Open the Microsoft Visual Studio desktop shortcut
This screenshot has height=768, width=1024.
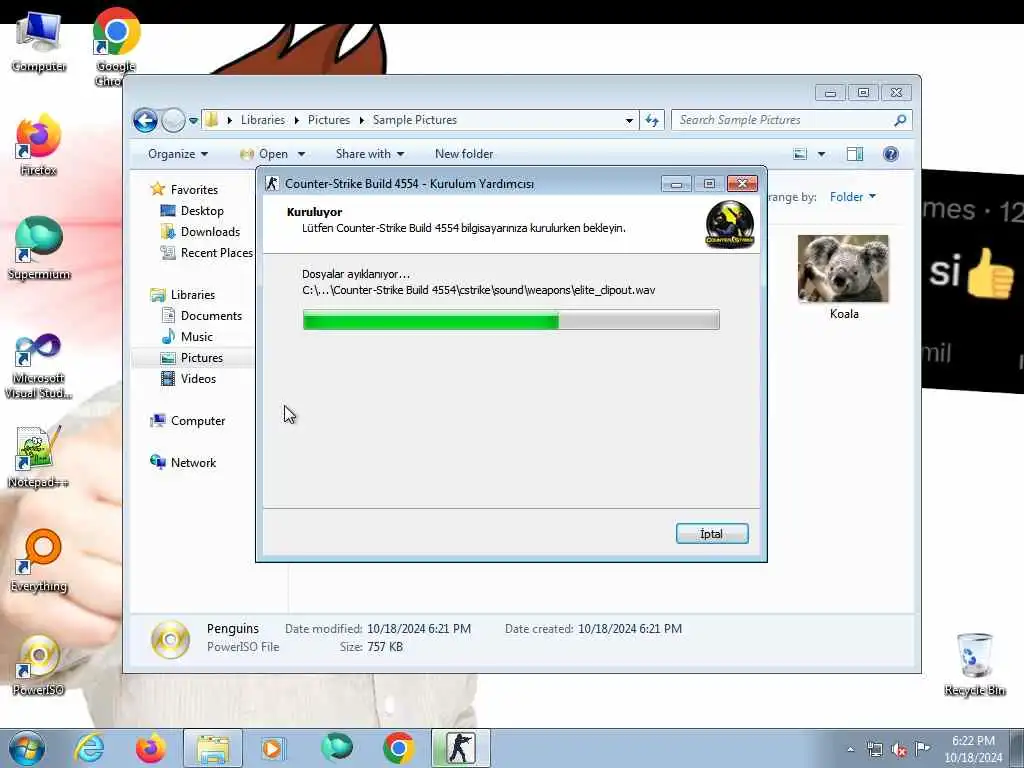(x=39, y=366)
